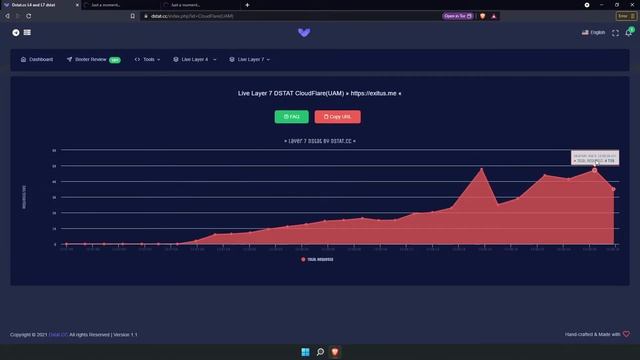Click the address bar URL field

pos(292,16)
